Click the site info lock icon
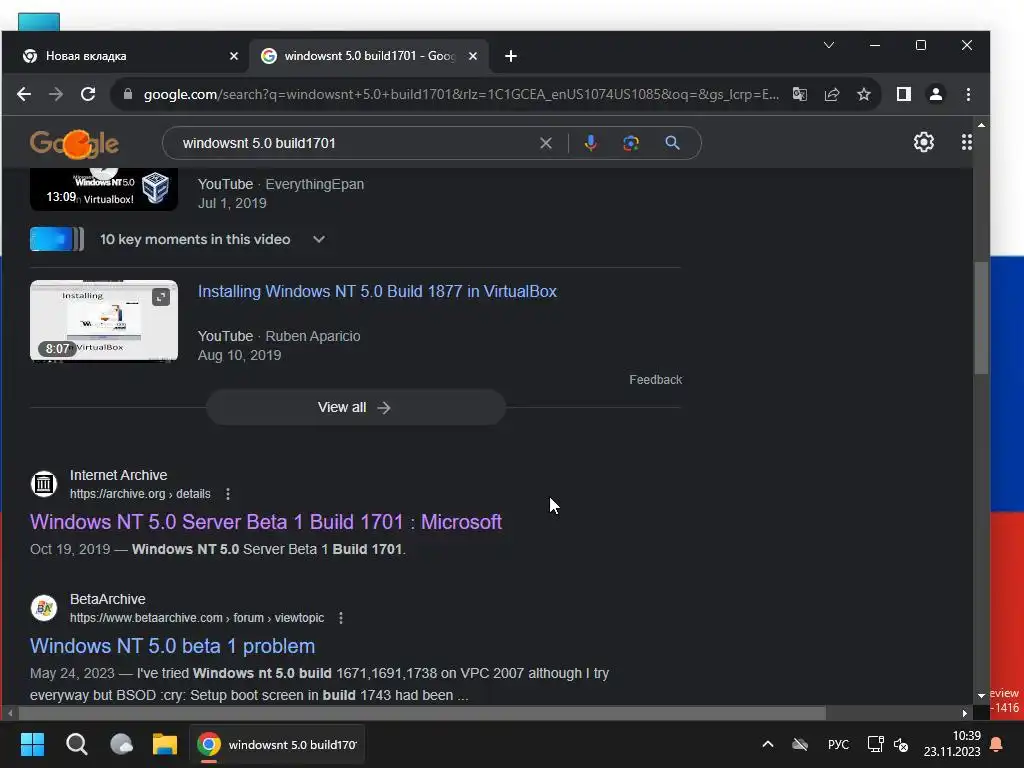 click(x=128, y=94)
